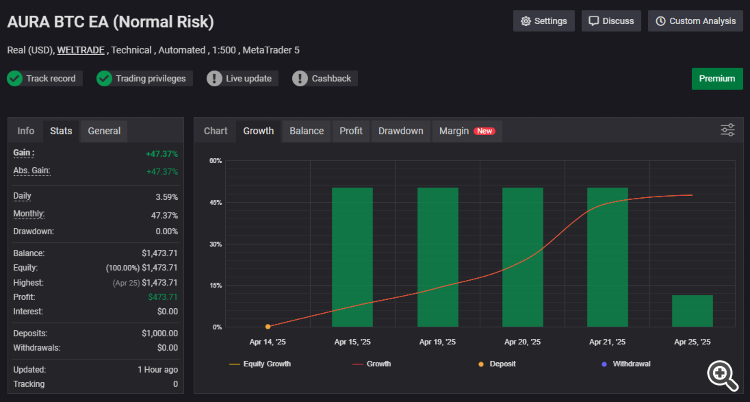750x402 pixels.
Task: Toggle Deposit markers in chart legend
Action: click(x=495, y=364)
